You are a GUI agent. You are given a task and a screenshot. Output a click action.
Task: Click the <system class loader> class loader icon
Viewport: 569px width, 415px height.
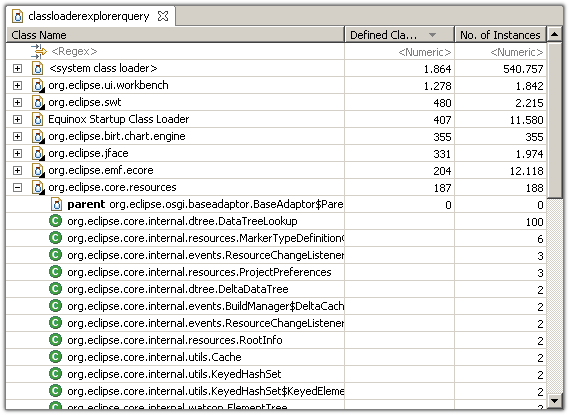(38, 68)
